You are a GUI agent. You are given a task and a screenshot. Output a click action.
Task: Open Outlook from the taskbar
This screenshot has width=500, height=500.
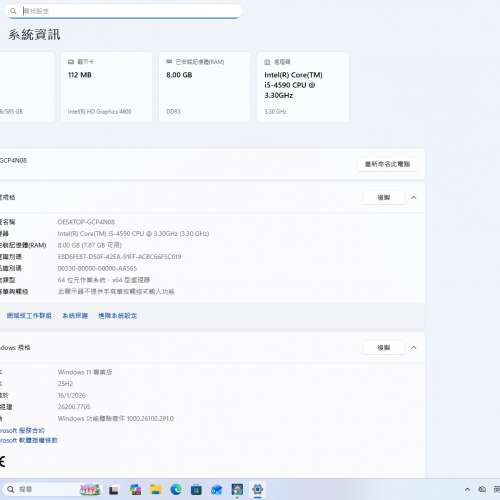click(x=217, y=490)
